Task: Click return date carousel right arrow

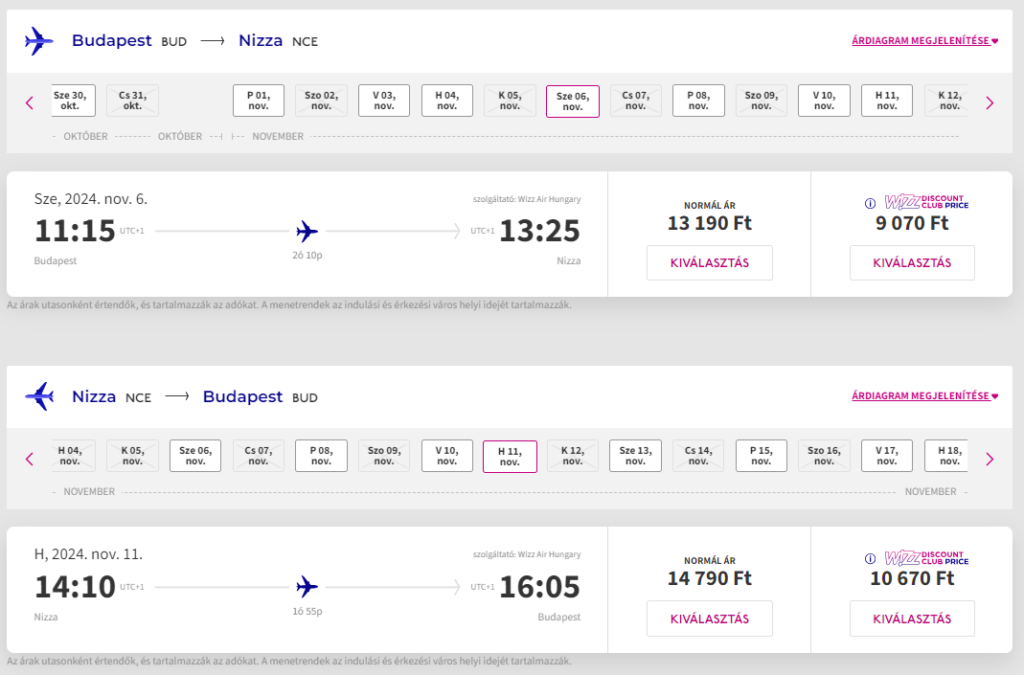Action: (x=990, y=459)
